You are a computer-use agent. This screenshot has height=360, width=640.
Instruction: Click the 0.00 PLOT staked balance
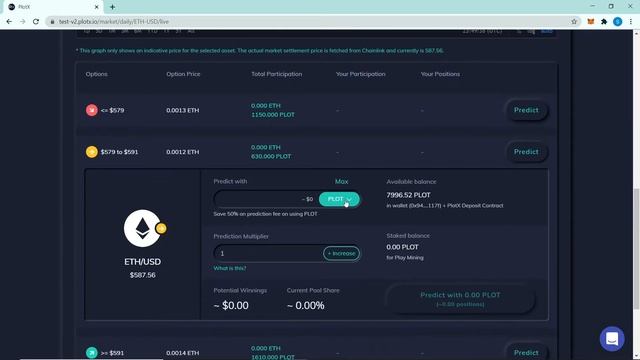(x=402, y=247)
